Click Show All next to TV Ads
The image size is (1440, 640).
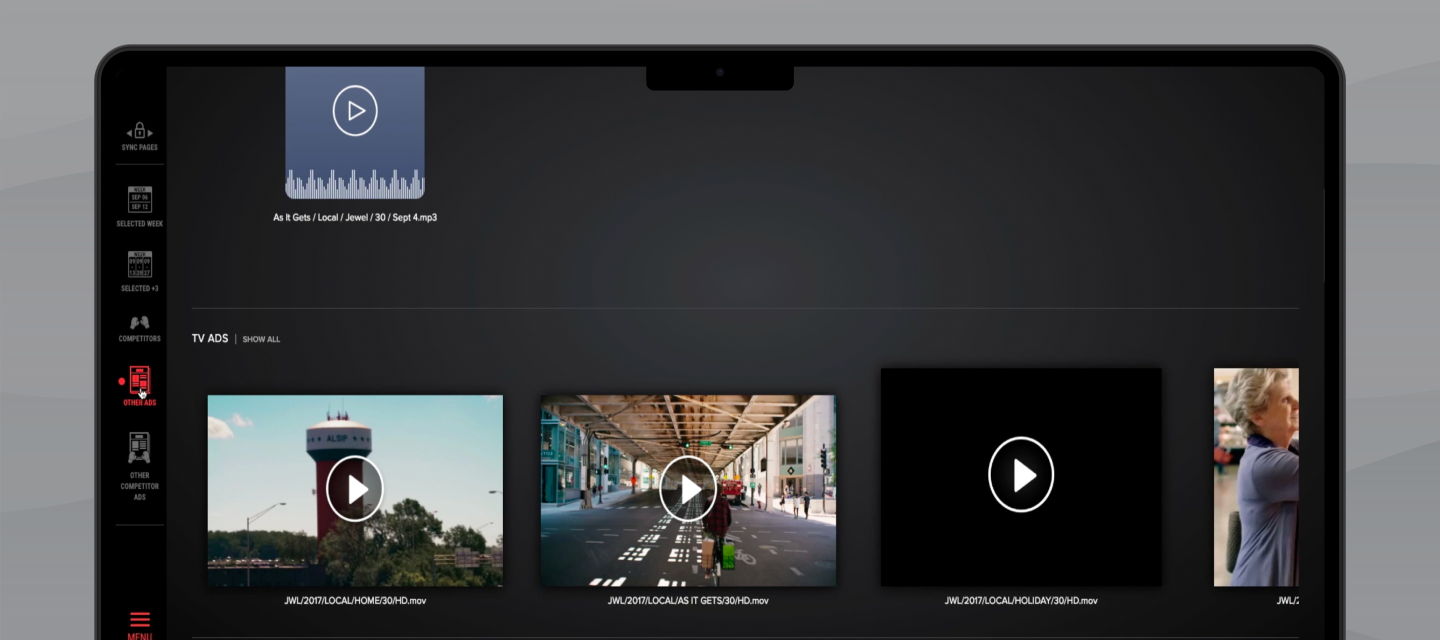(x=261, y=340)
